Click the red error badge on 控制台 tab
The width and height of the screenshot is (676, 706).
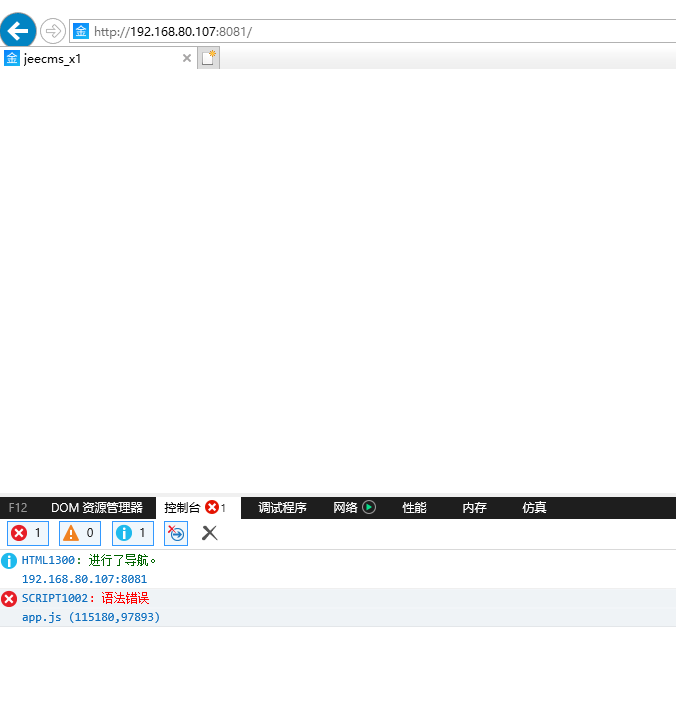212,507
